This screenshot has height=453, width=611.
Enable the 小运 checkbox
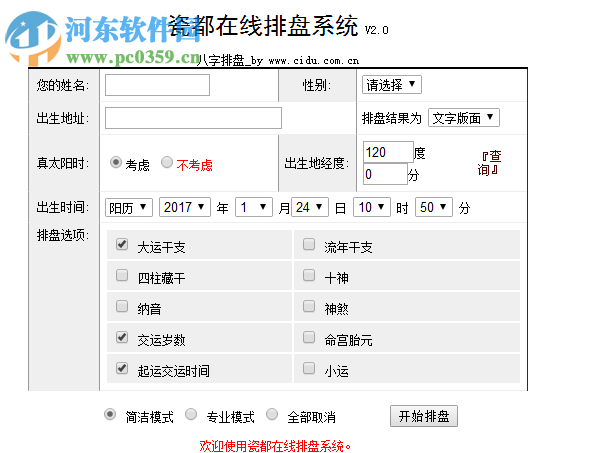click(309, 368)
